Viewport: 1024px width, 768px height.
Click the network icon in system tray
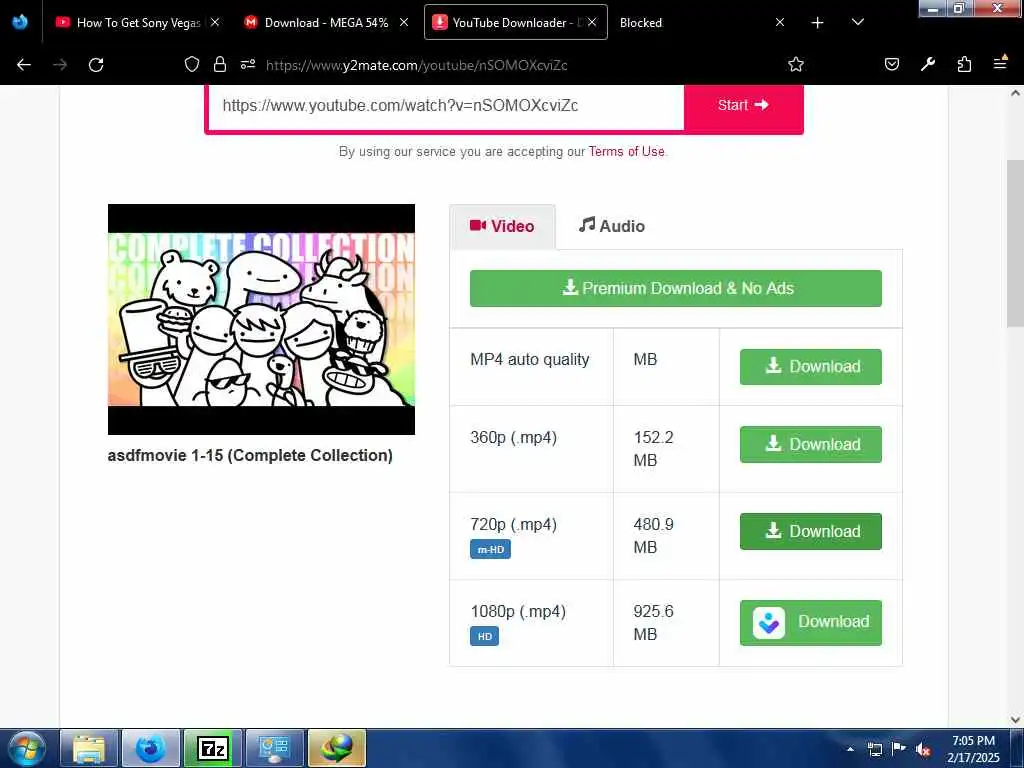874,750
